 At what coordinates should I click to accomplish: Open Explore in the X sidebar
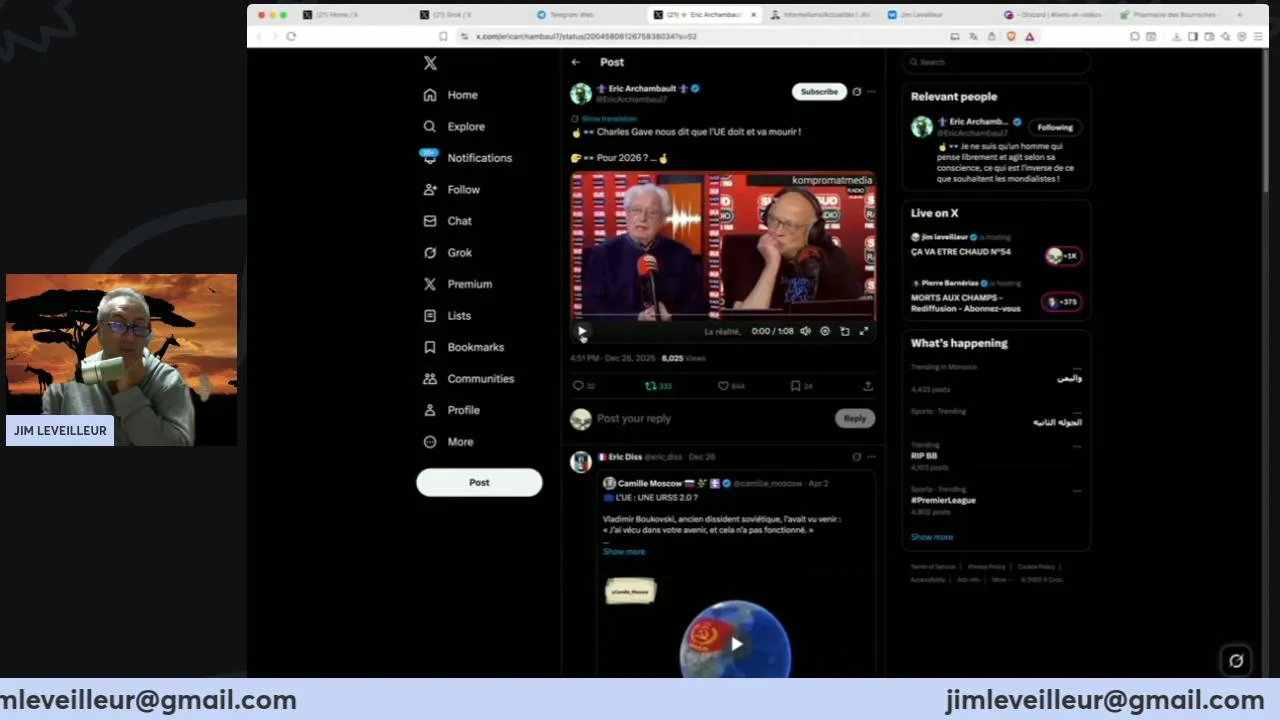point(454,126)
